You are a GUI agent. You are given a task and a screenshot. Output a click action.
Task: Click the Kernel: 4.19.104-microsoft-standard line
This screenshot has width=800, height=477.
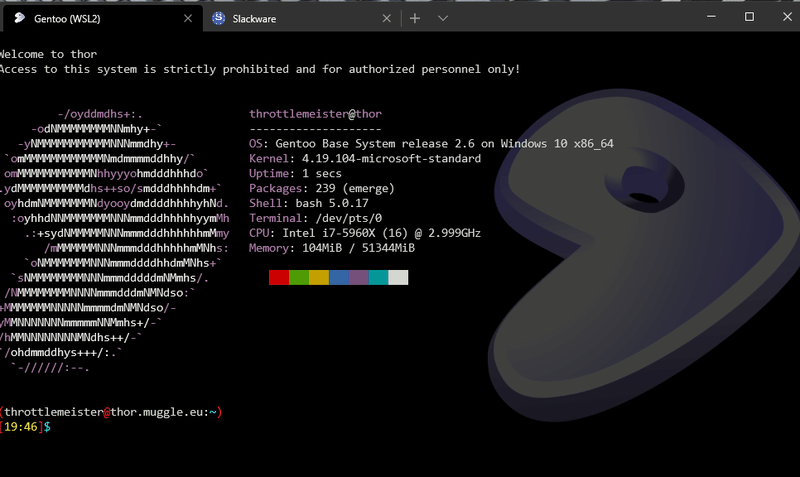(x=365, y=159)
